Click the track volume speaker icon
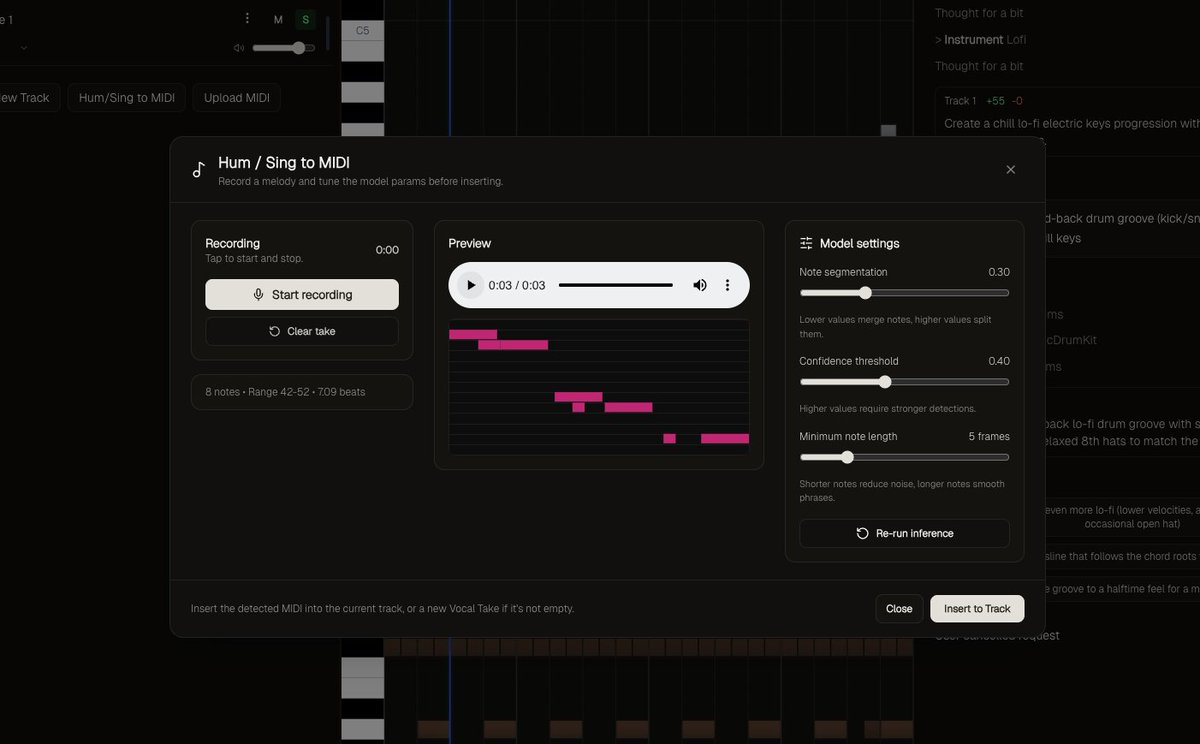 click(x=239, y=48)
